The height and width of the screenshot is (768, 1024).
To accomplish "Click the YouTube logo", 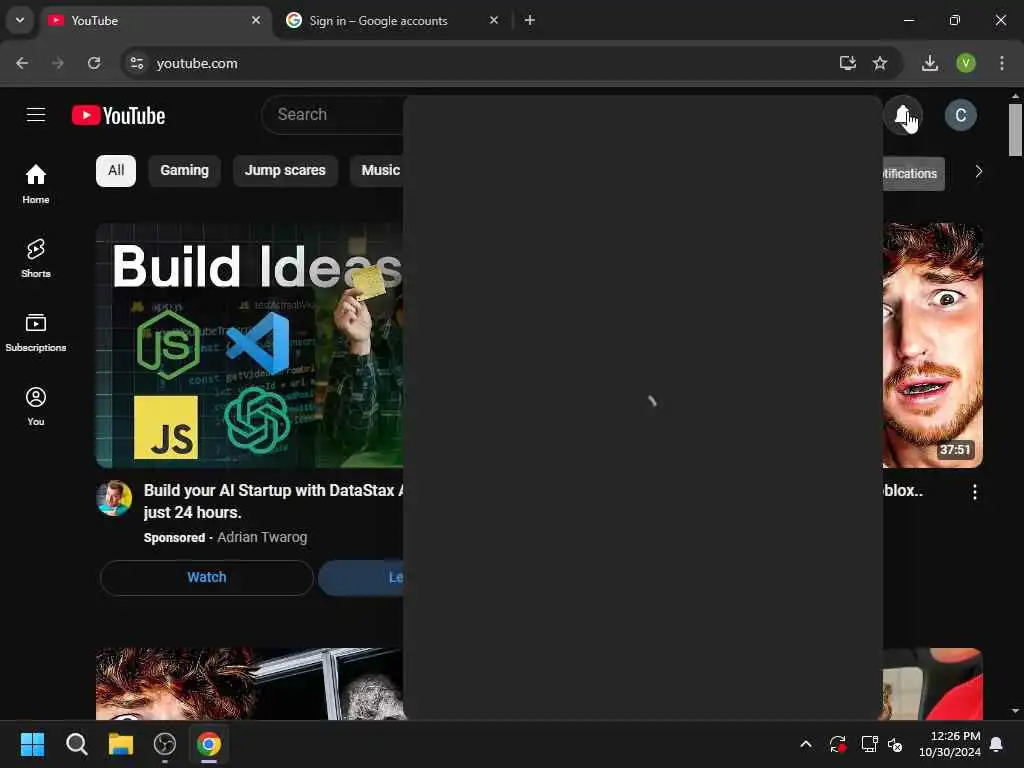I will point(118,115).
